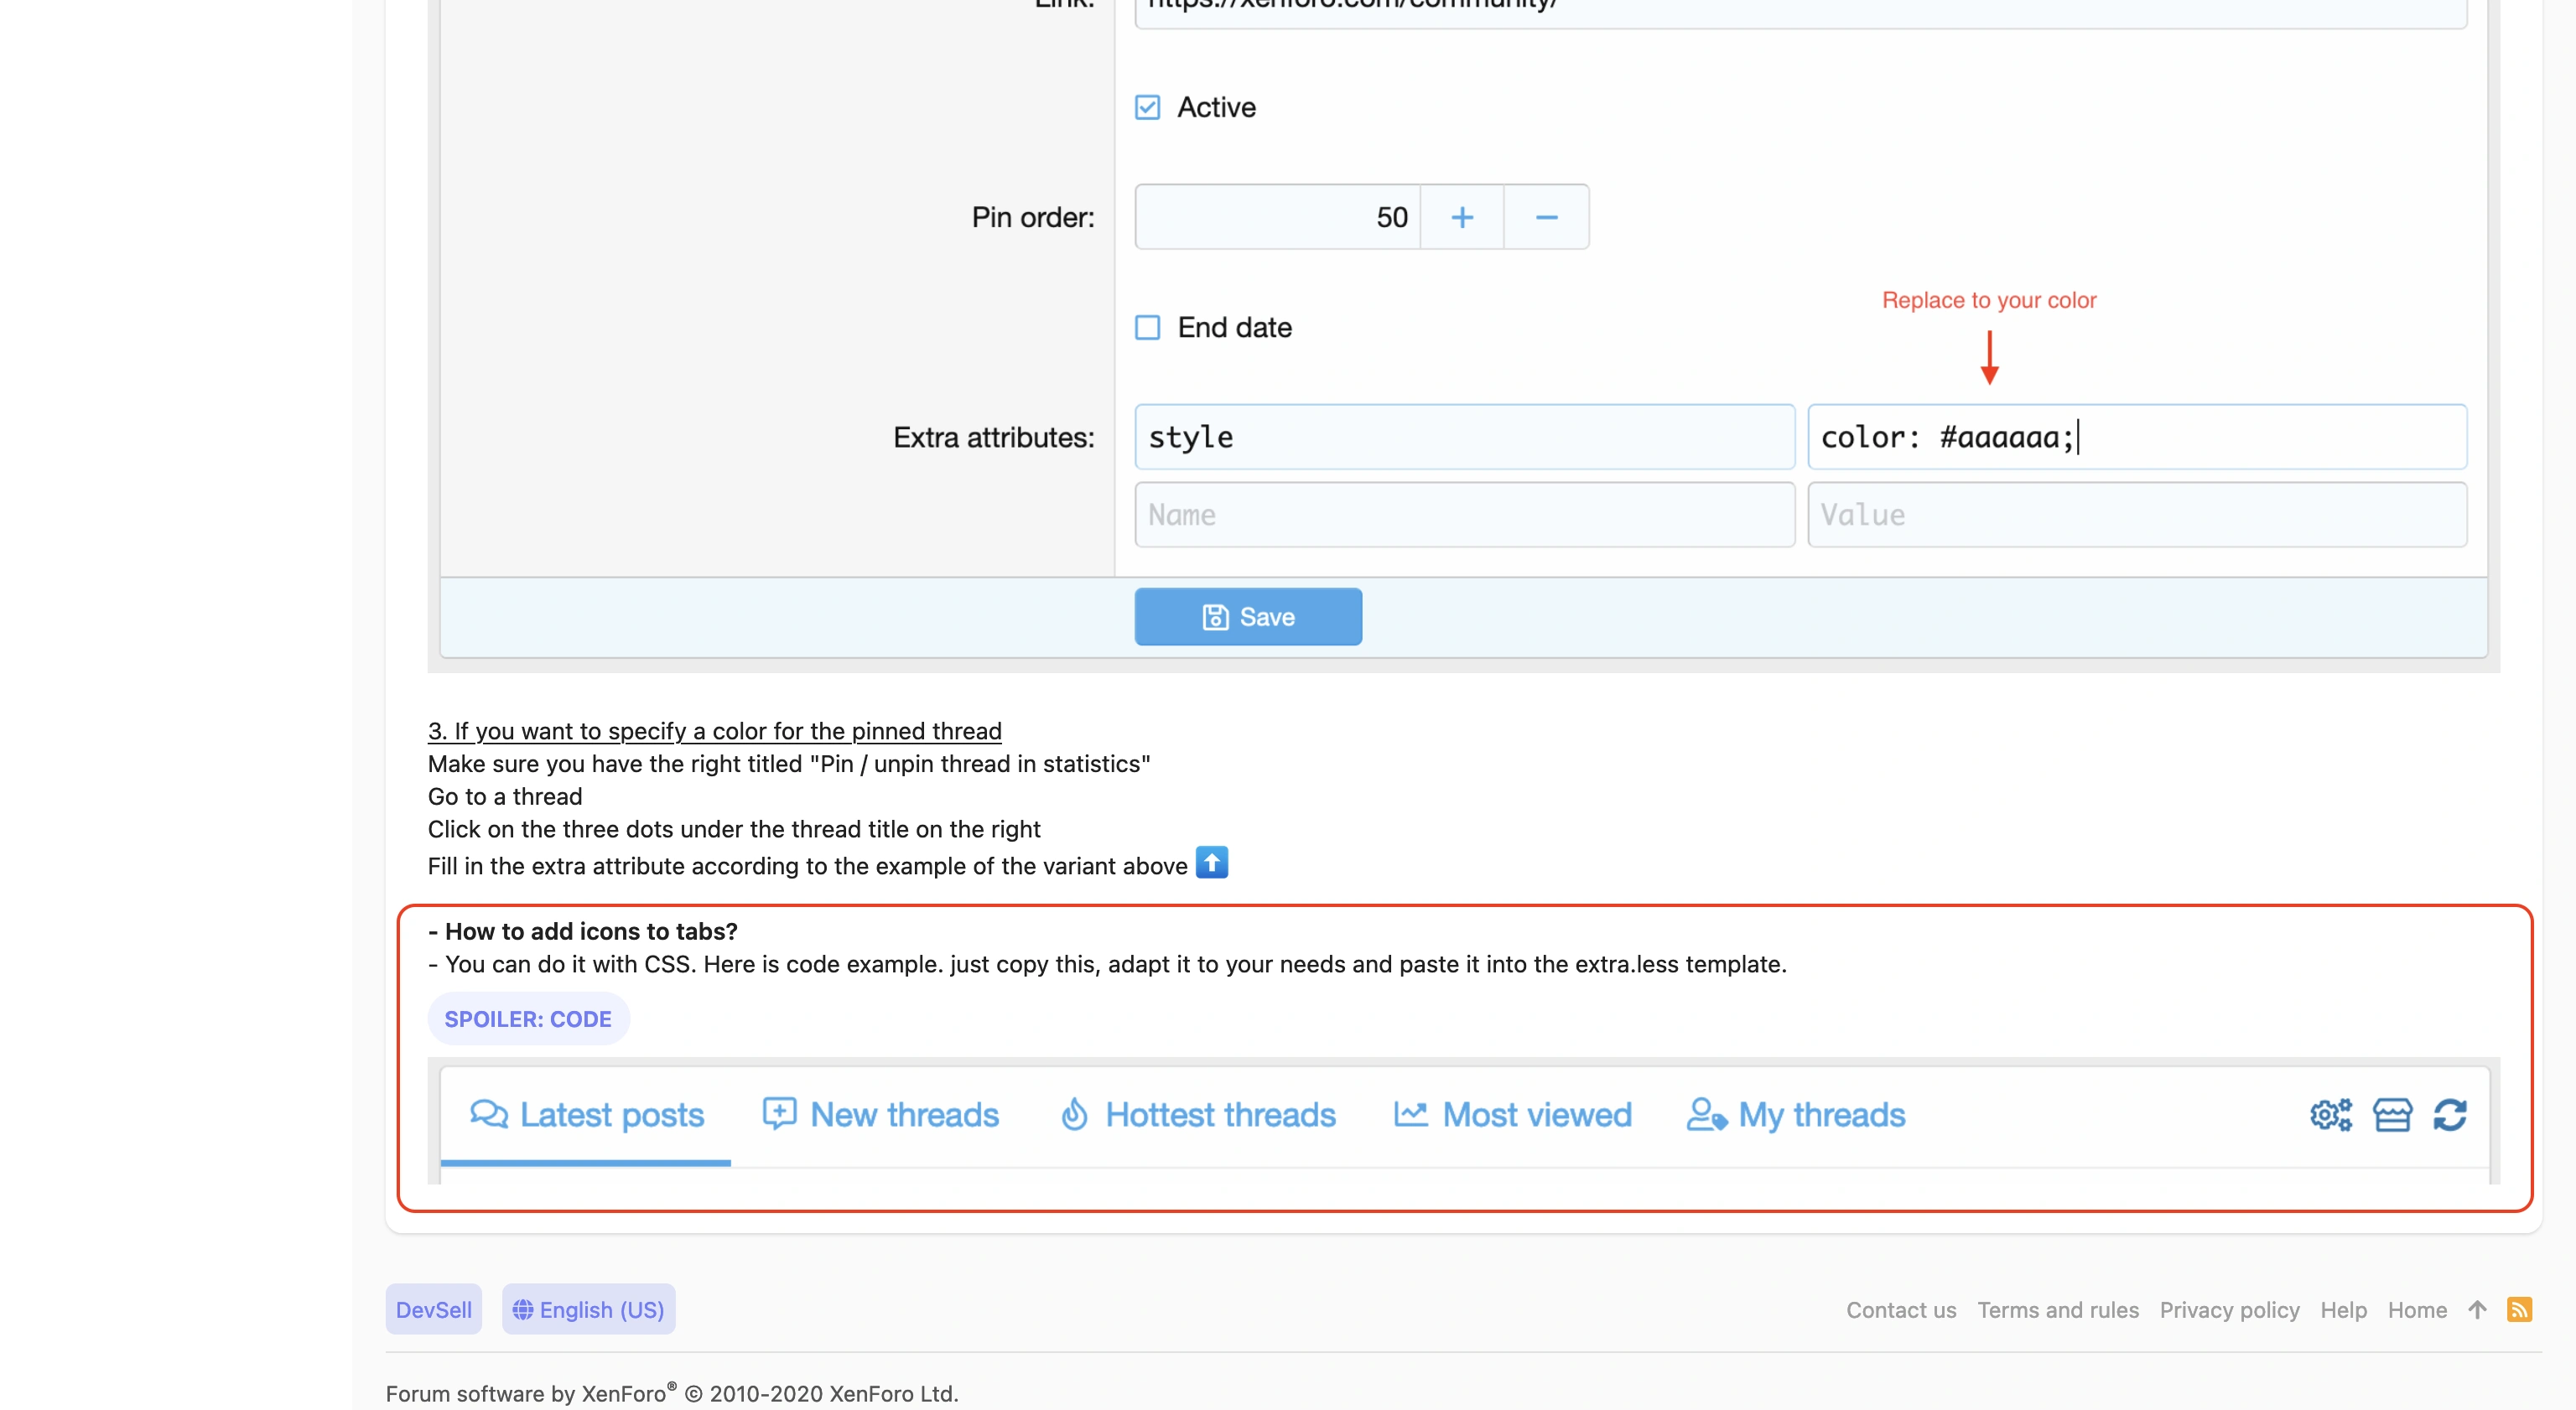Uncheck the Active checkbox
Screen dimensions: 2576x1410
pos(1148,107)
